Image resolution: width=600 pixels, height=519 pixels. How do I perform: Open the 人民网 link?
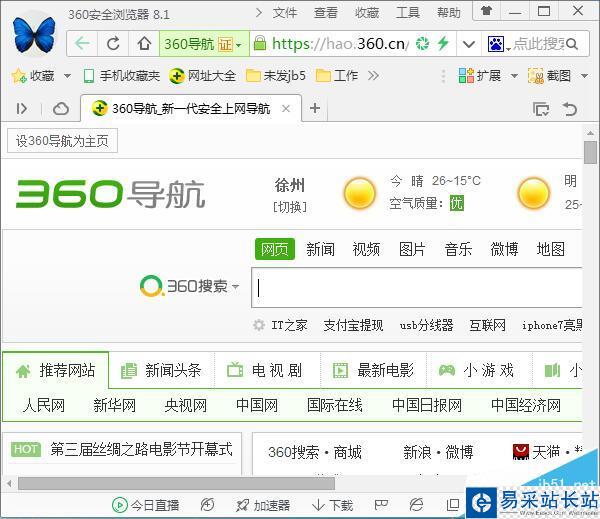click(44, 405)
